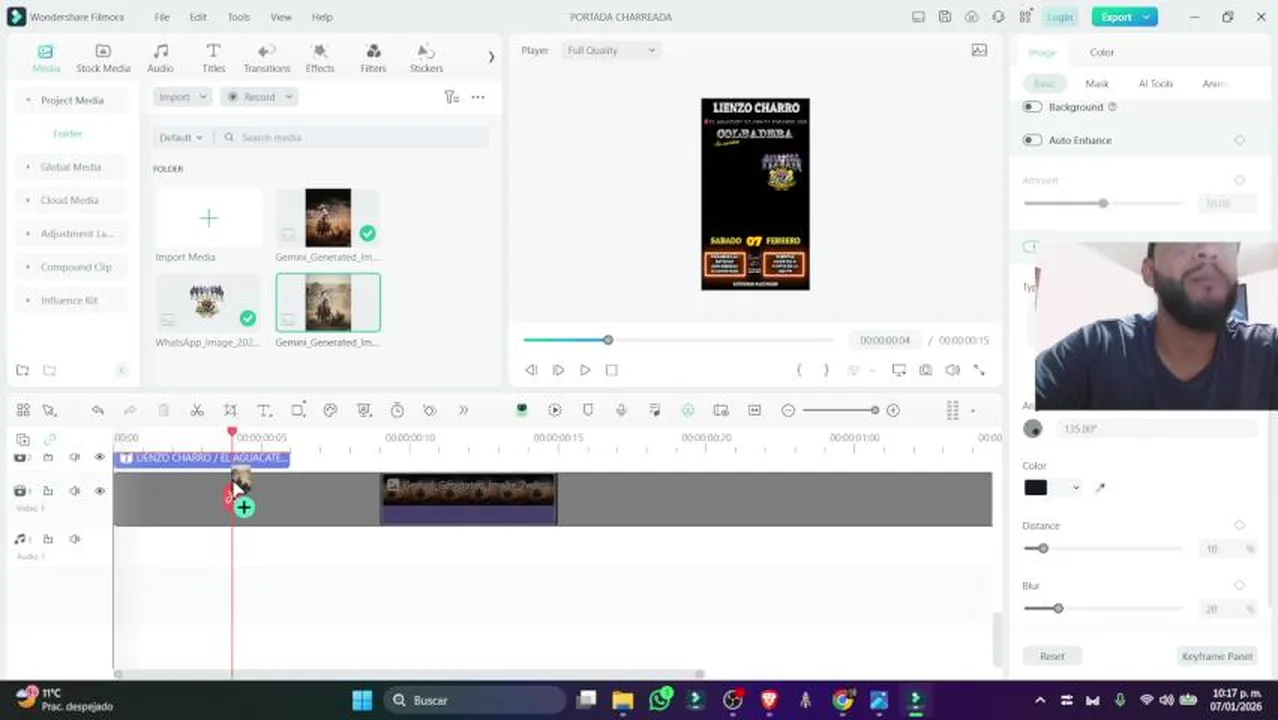Click the Login button
The image size is (1278, 720).
pyautogui.click(x=1059, y=17)
